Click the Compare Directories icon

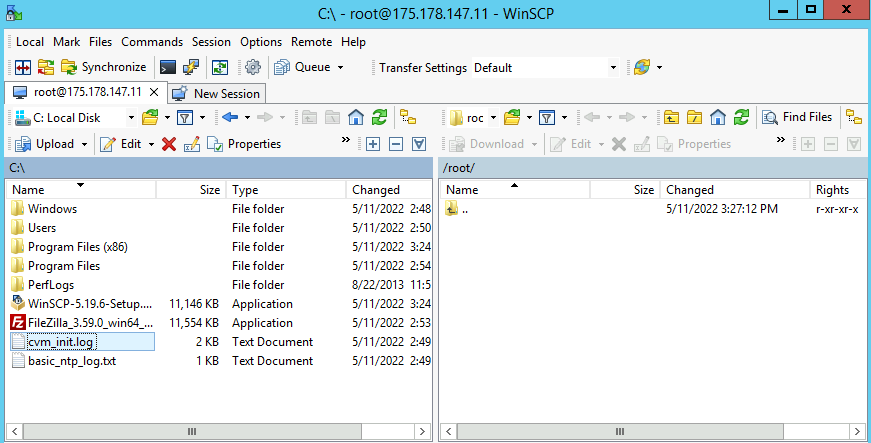tap(23, 68)
